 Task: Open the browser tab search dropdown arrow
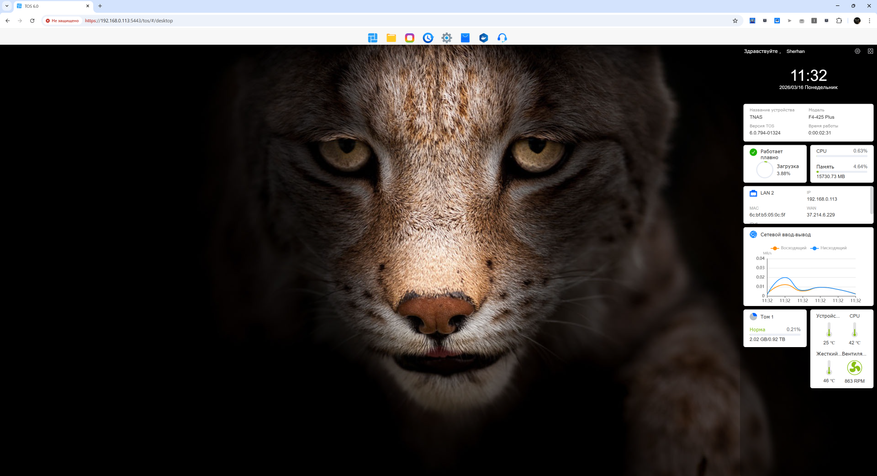coord(7,6)
